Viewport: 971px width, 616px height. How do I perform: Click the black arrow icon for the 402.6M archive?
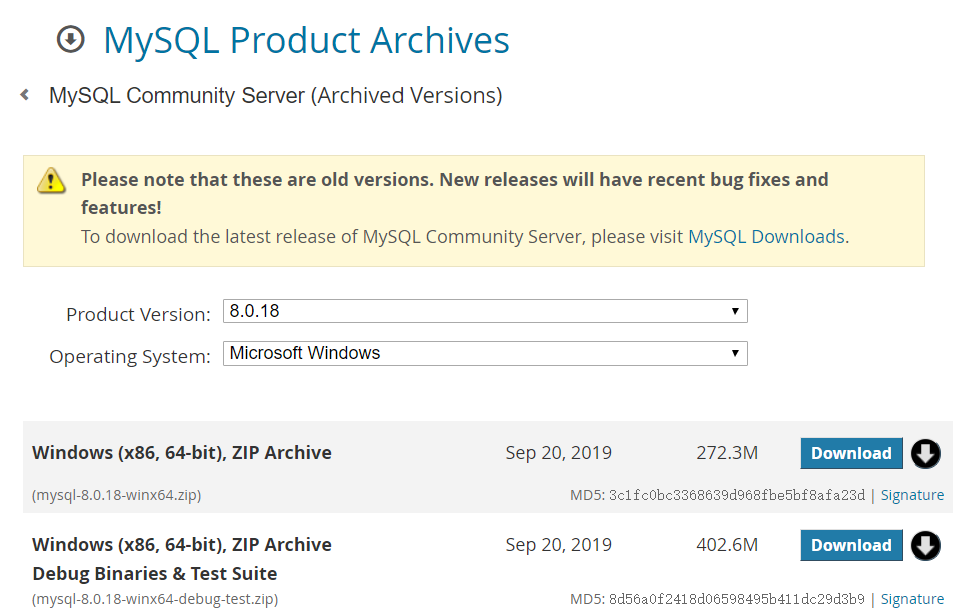(x=925, y=546)
